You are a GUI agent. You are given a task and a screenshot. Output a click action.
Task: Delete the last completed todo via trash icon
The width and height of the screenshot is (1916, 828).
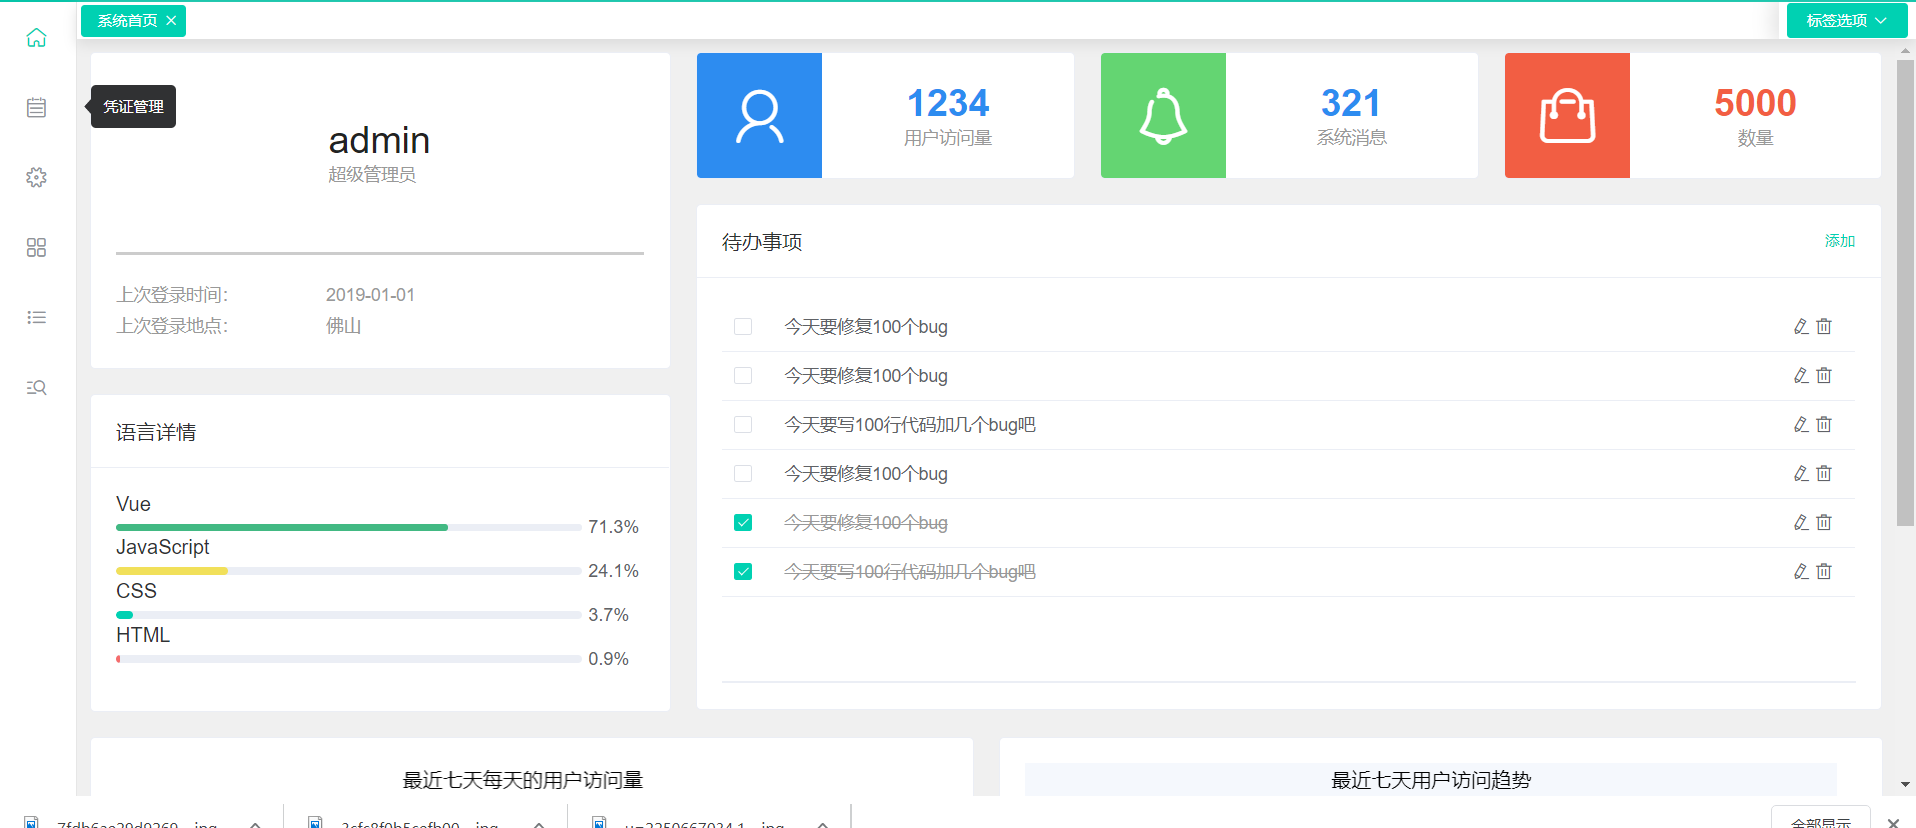coord(1824,572)
